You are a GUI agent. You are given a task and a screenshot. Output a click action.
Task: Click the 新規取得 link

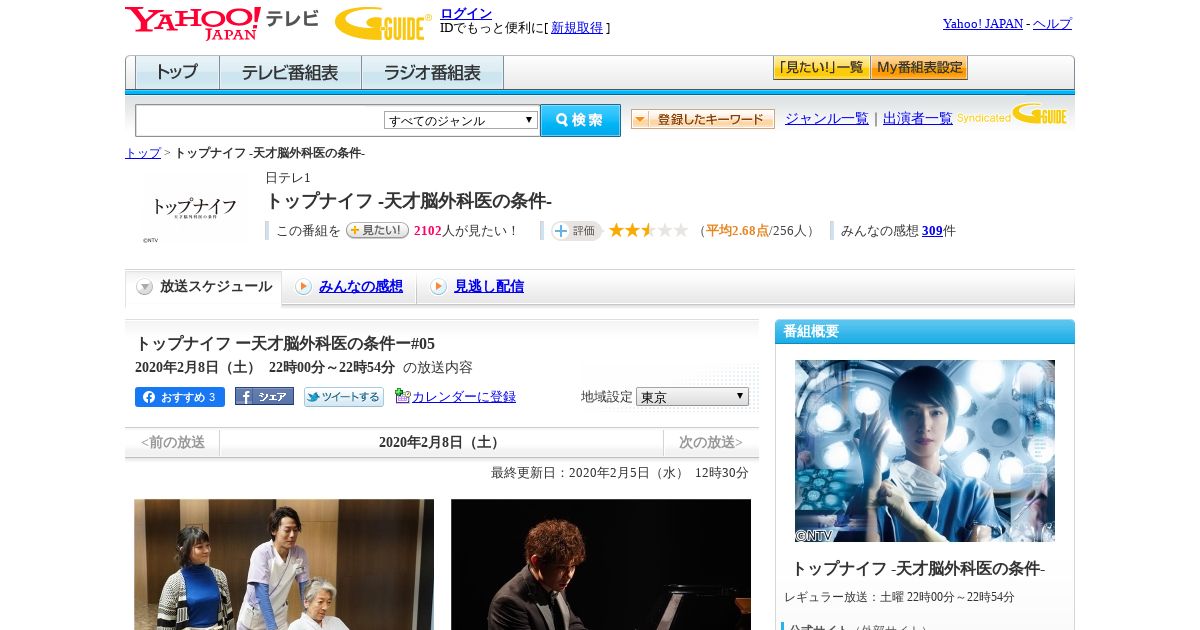click(577, 28)
